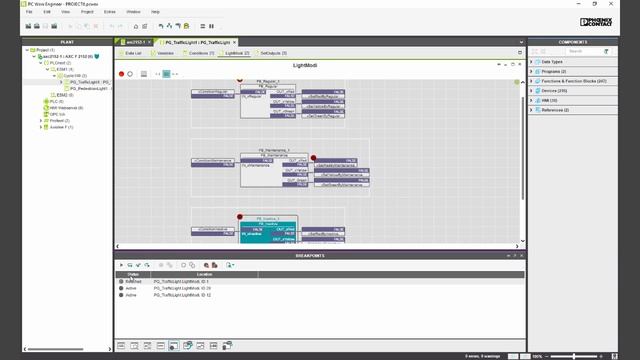Click the red filled breakpoint toggle in editor toolbar
Image resolution: width=640 pixels, height=360 pixels.
[x=121, y=74]
